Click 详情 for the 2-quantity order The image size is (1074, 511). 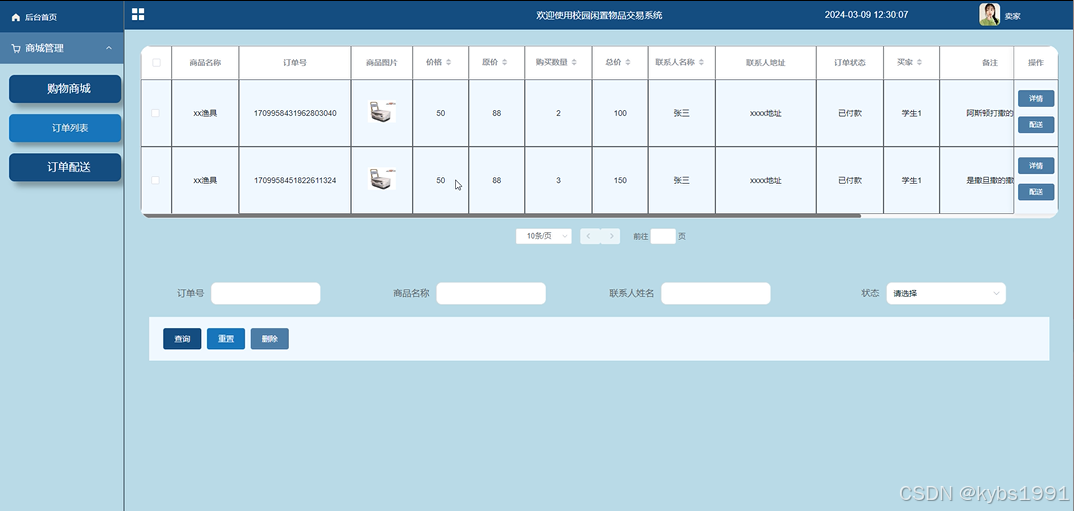point(1036,99)
